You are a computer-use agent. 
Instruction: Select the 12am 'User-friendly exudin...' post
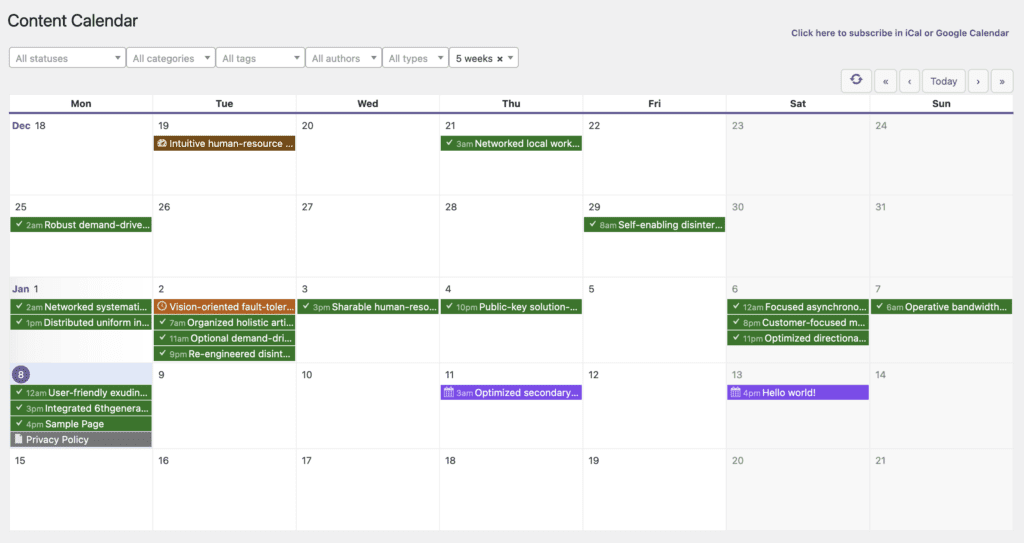[x=81, y=393]
